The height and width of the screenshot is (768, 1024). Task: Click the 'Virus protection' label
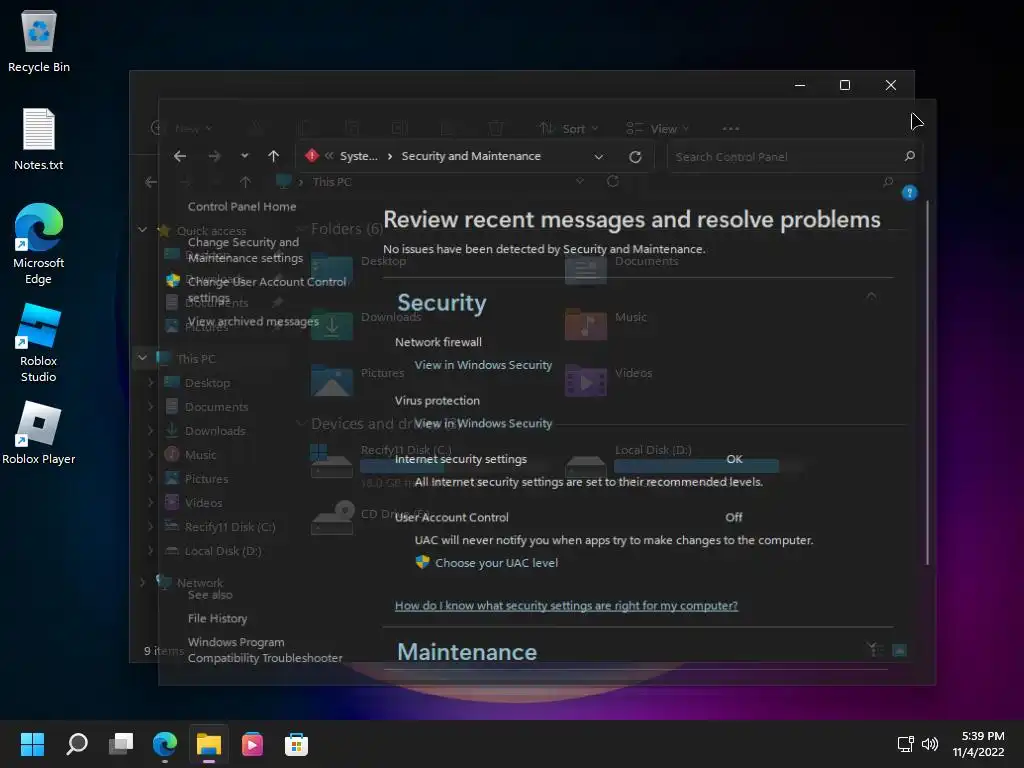pyautogui.click(x=437, y=401)
